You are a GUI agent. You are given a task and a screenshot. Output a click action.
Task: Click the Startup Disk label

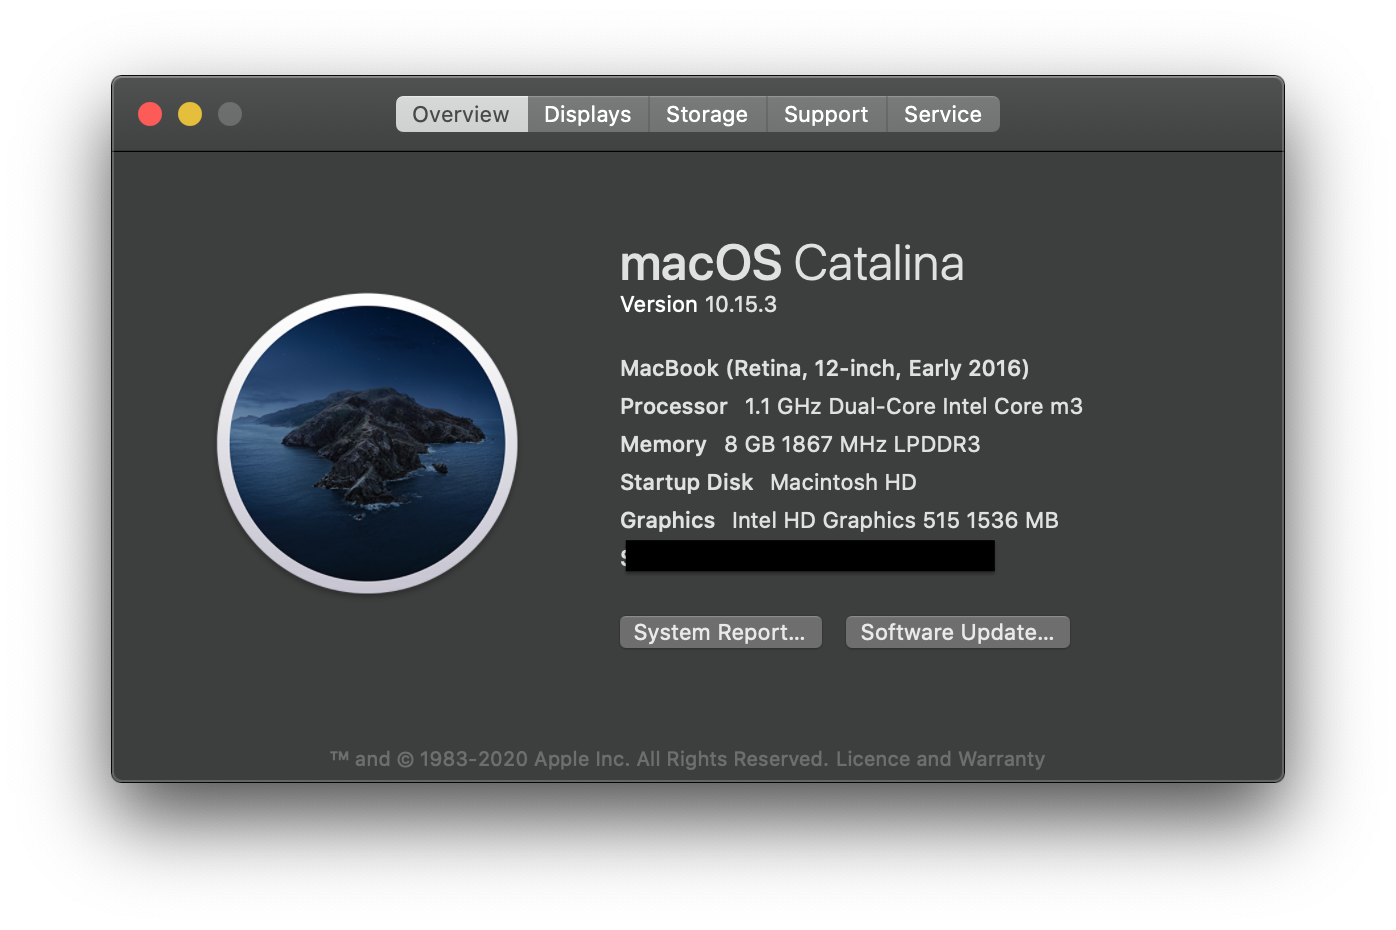point(686,482)
